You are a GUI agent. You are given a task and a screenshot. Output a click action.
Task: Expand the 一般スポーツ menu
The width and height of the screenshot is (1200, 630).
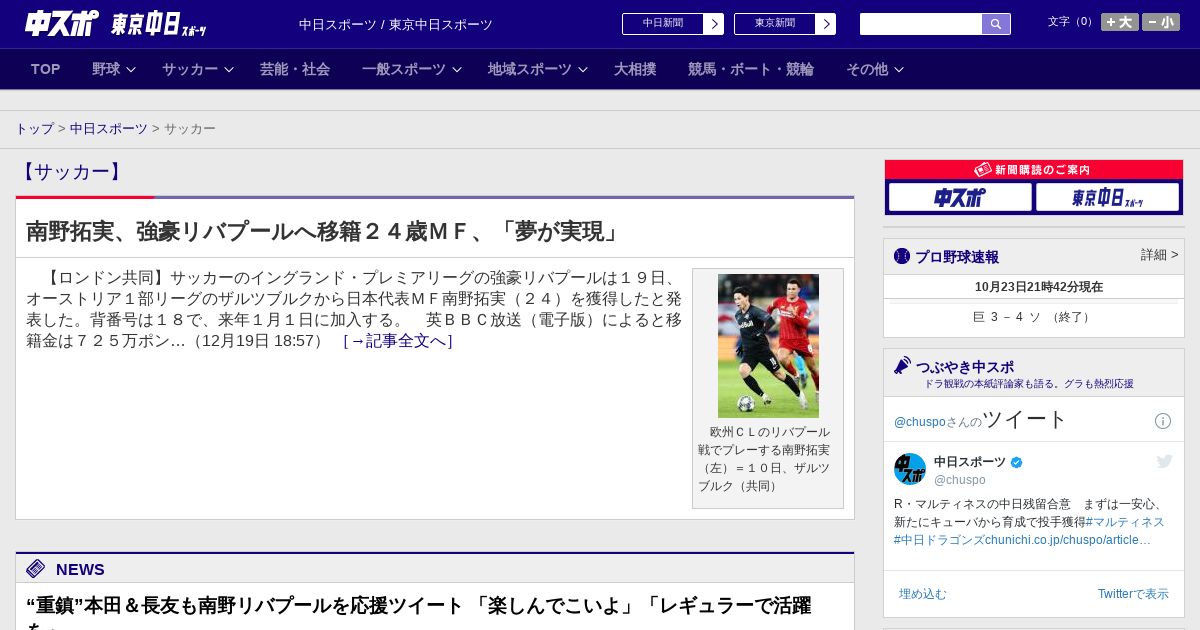(x=412, y=69)
